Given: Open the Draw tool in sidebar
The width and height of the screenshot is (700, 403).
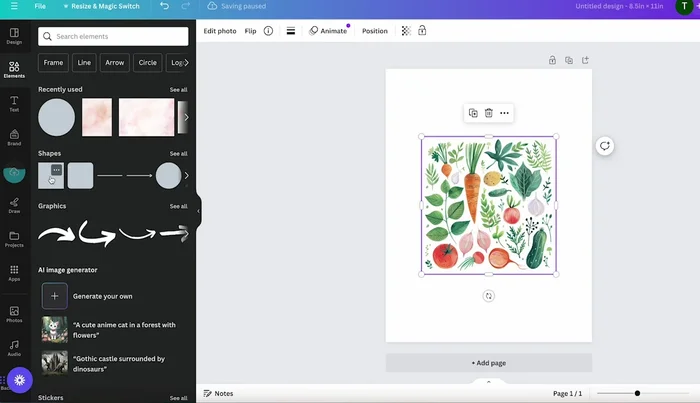Looking at the screenshot, I should point(14,204).
